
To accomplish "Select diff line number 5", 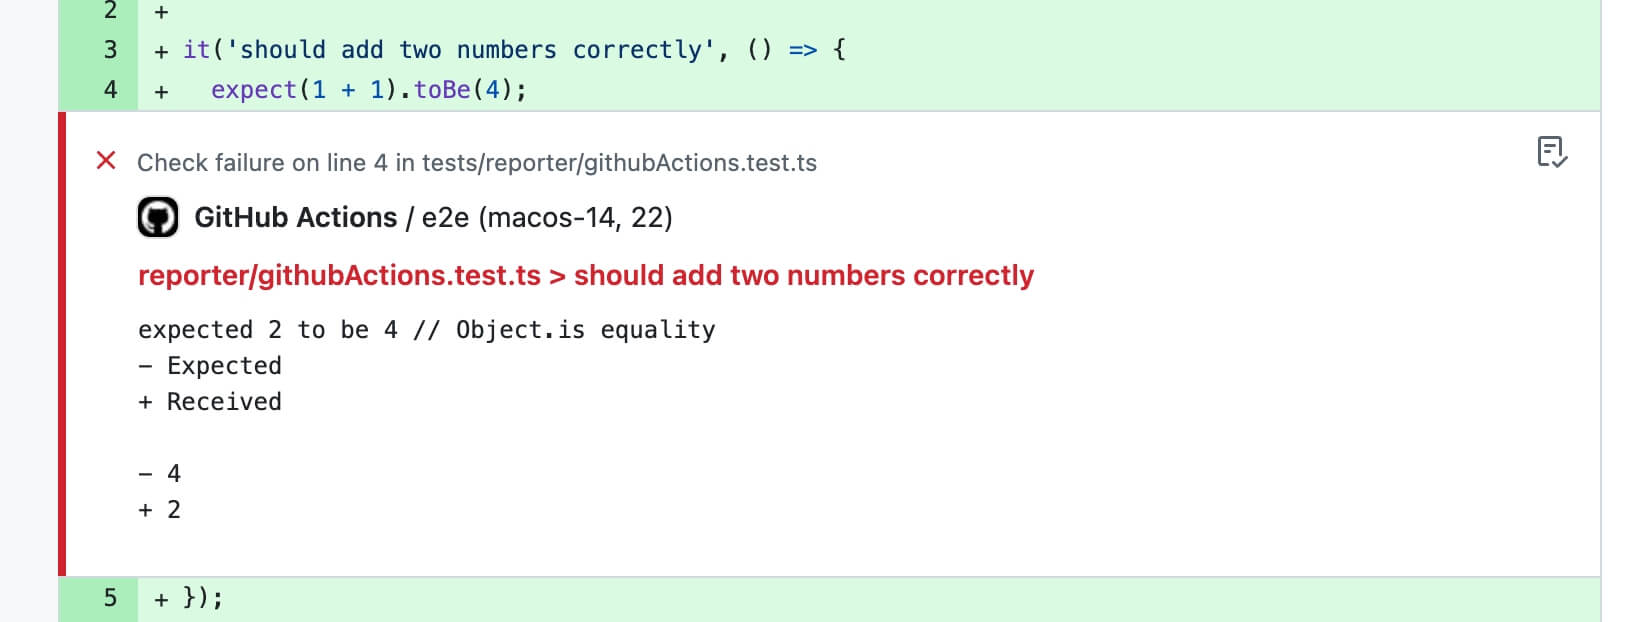I will coord(110,598).
